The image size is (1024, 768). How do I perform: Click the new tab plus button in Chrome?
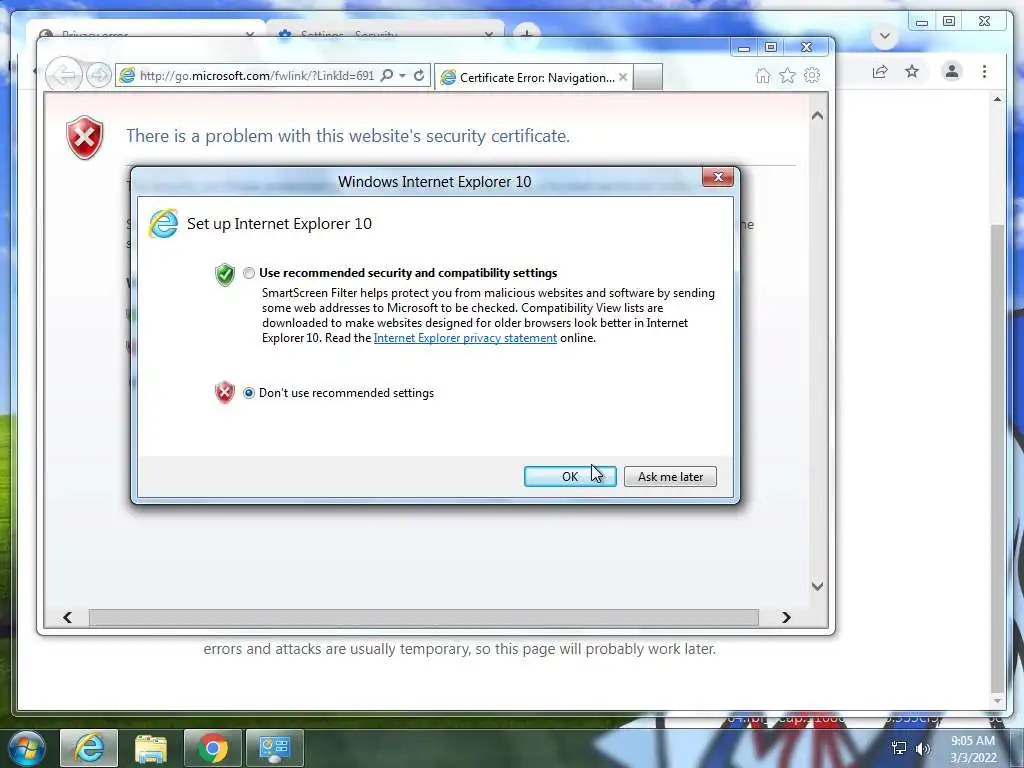526,33
